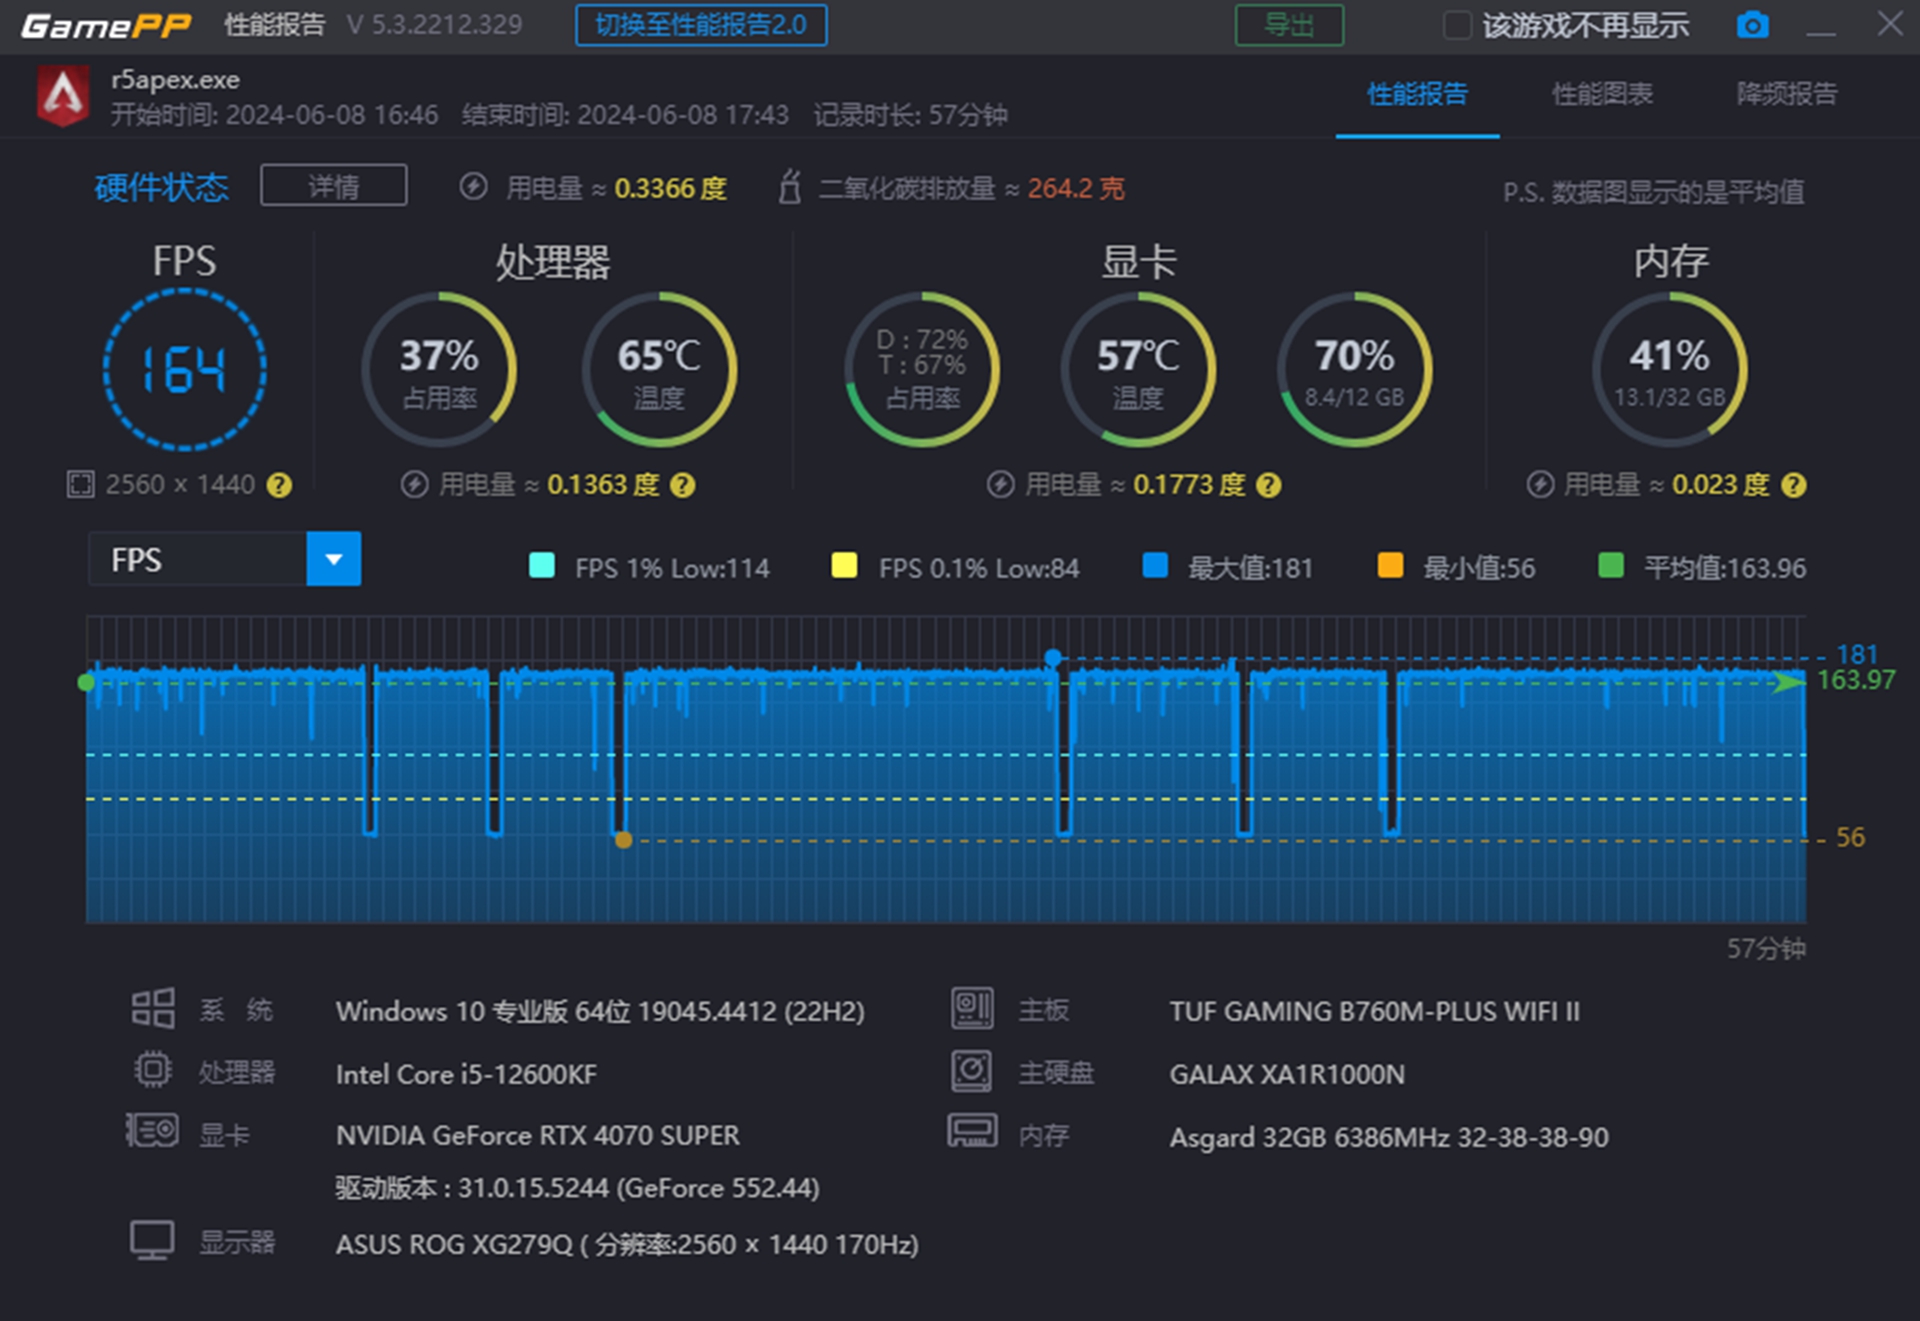
Task: Click help icon beside CPU power 0.1363
Action: [683, 486]
